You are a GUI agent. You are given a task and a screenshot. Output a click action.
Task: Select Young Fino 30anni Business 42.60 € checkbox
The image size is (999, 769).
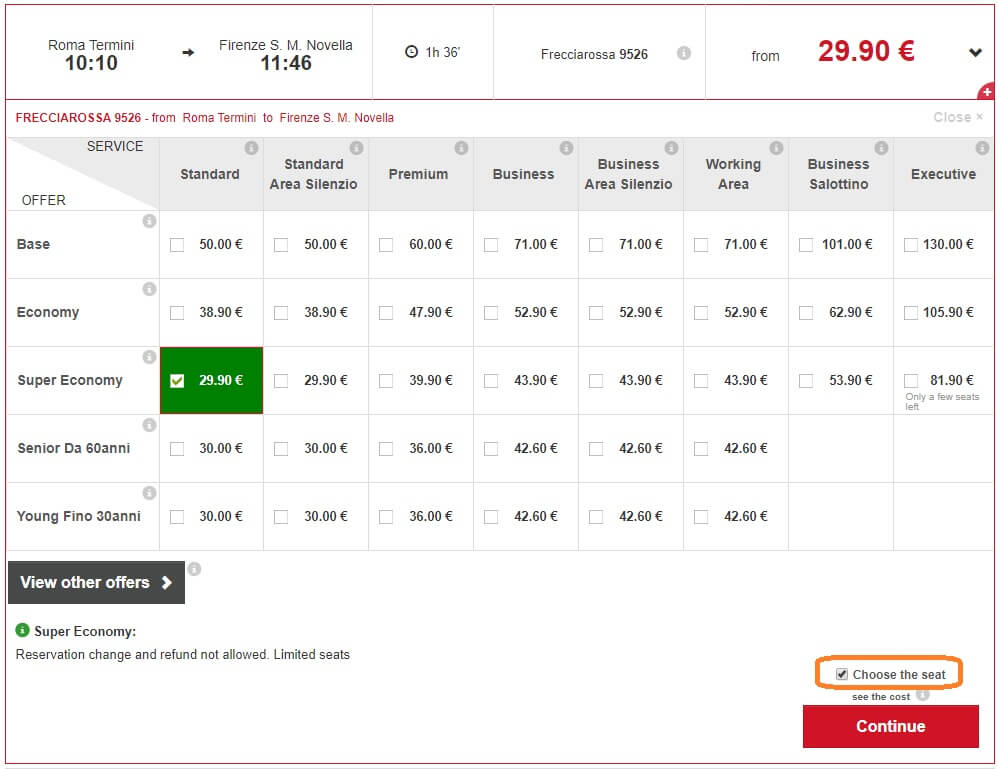click(491, 517)
